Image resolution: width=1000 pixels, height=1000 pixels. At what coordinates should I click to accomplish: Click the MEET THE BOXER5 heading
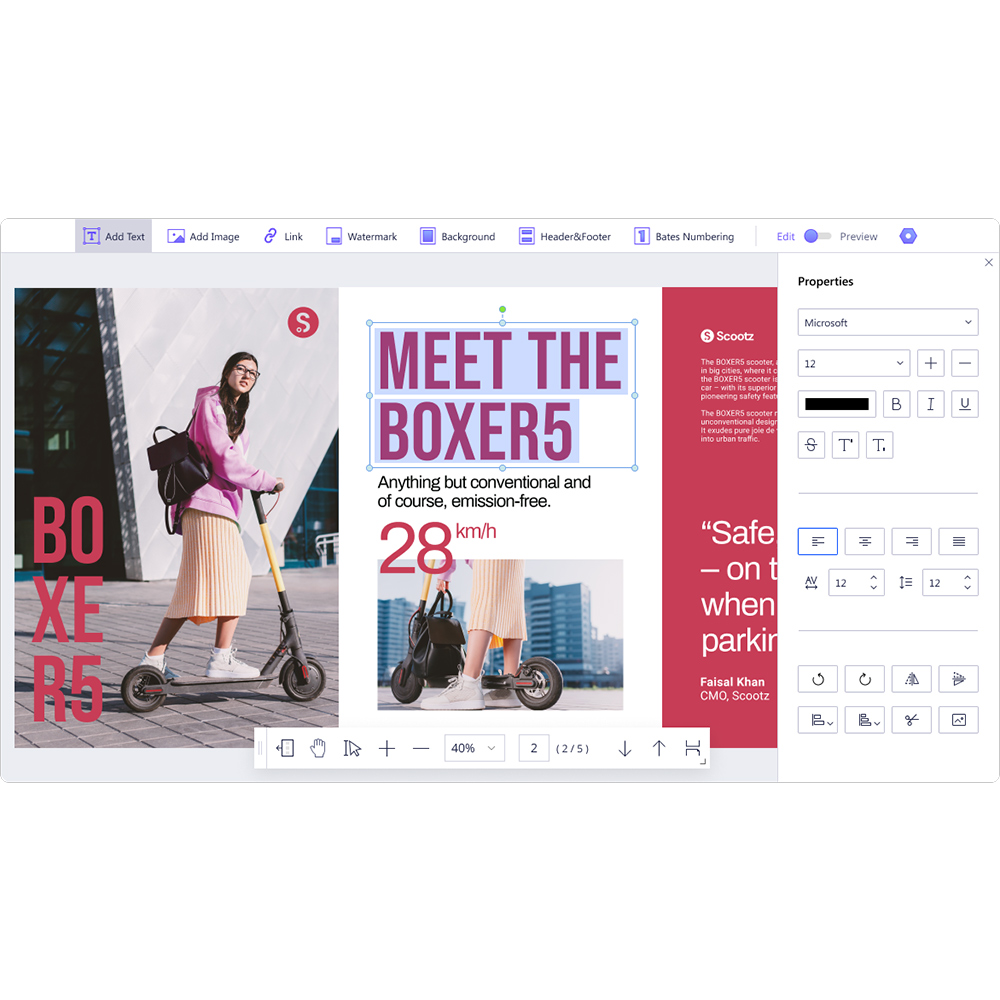501,395
